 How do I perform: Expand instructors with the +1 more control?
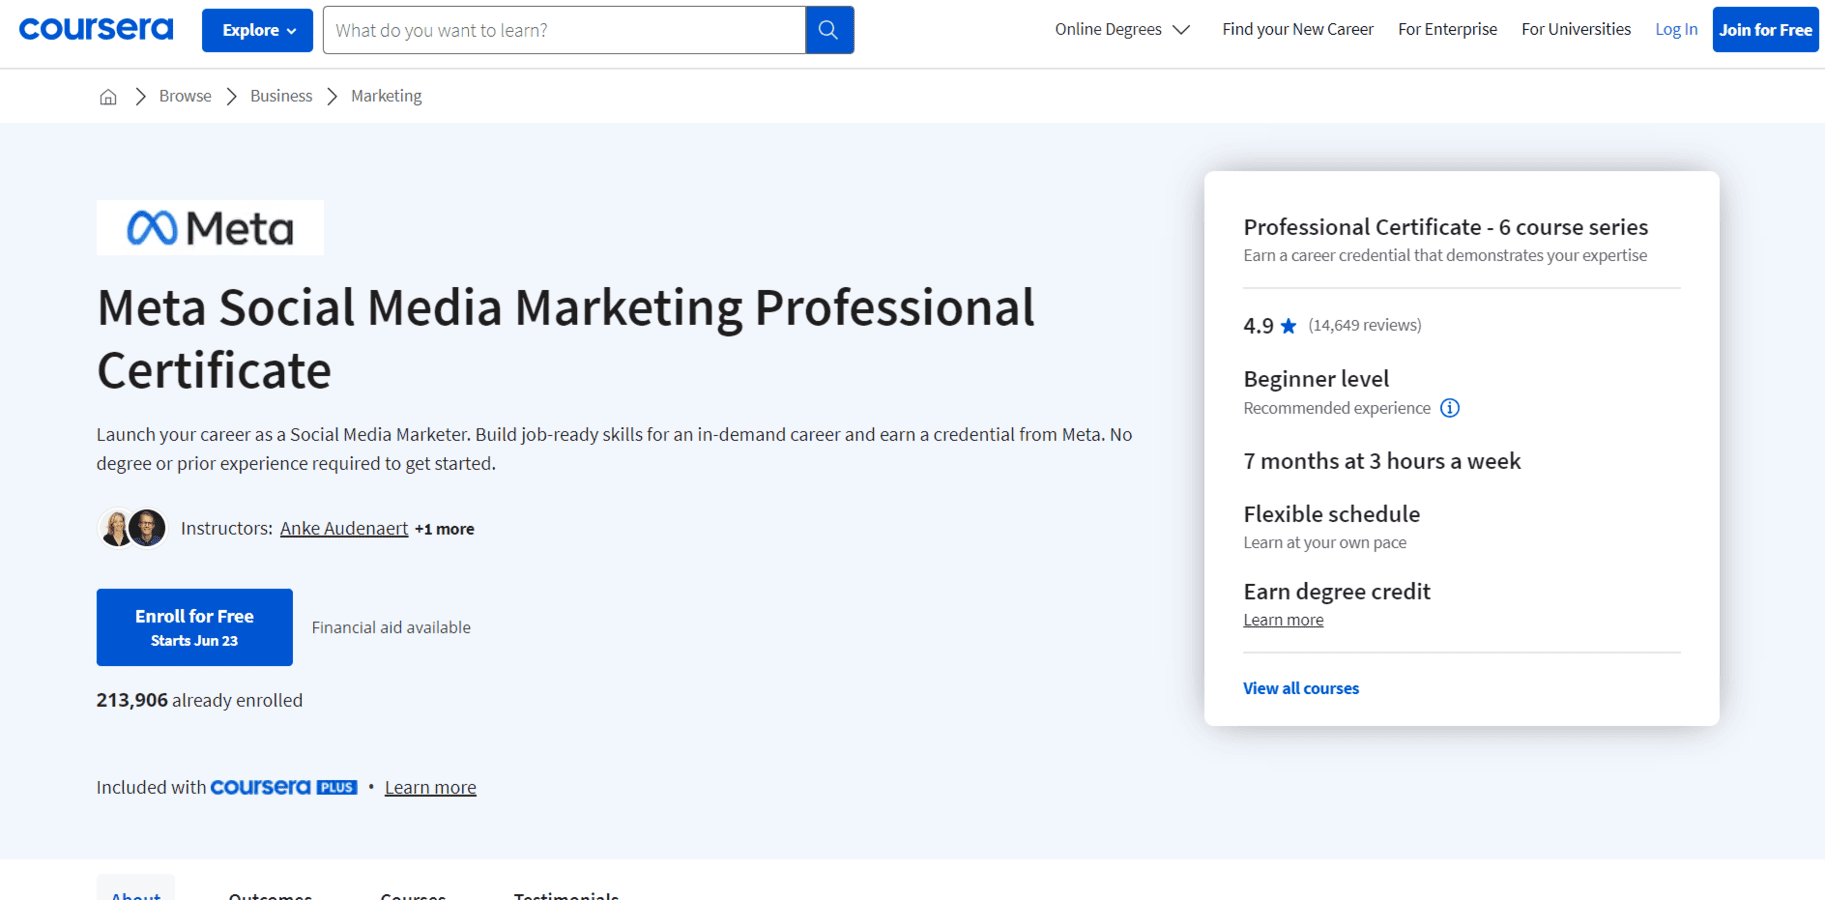click(444, 528)
